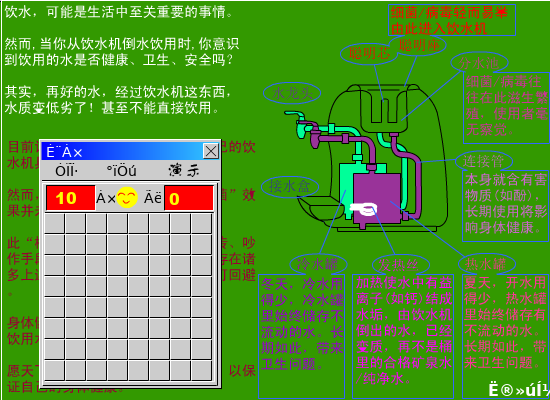Viewport: 550px width, 400px height.
Task: Close the minesweeper game window
Action: click(211, 152)
